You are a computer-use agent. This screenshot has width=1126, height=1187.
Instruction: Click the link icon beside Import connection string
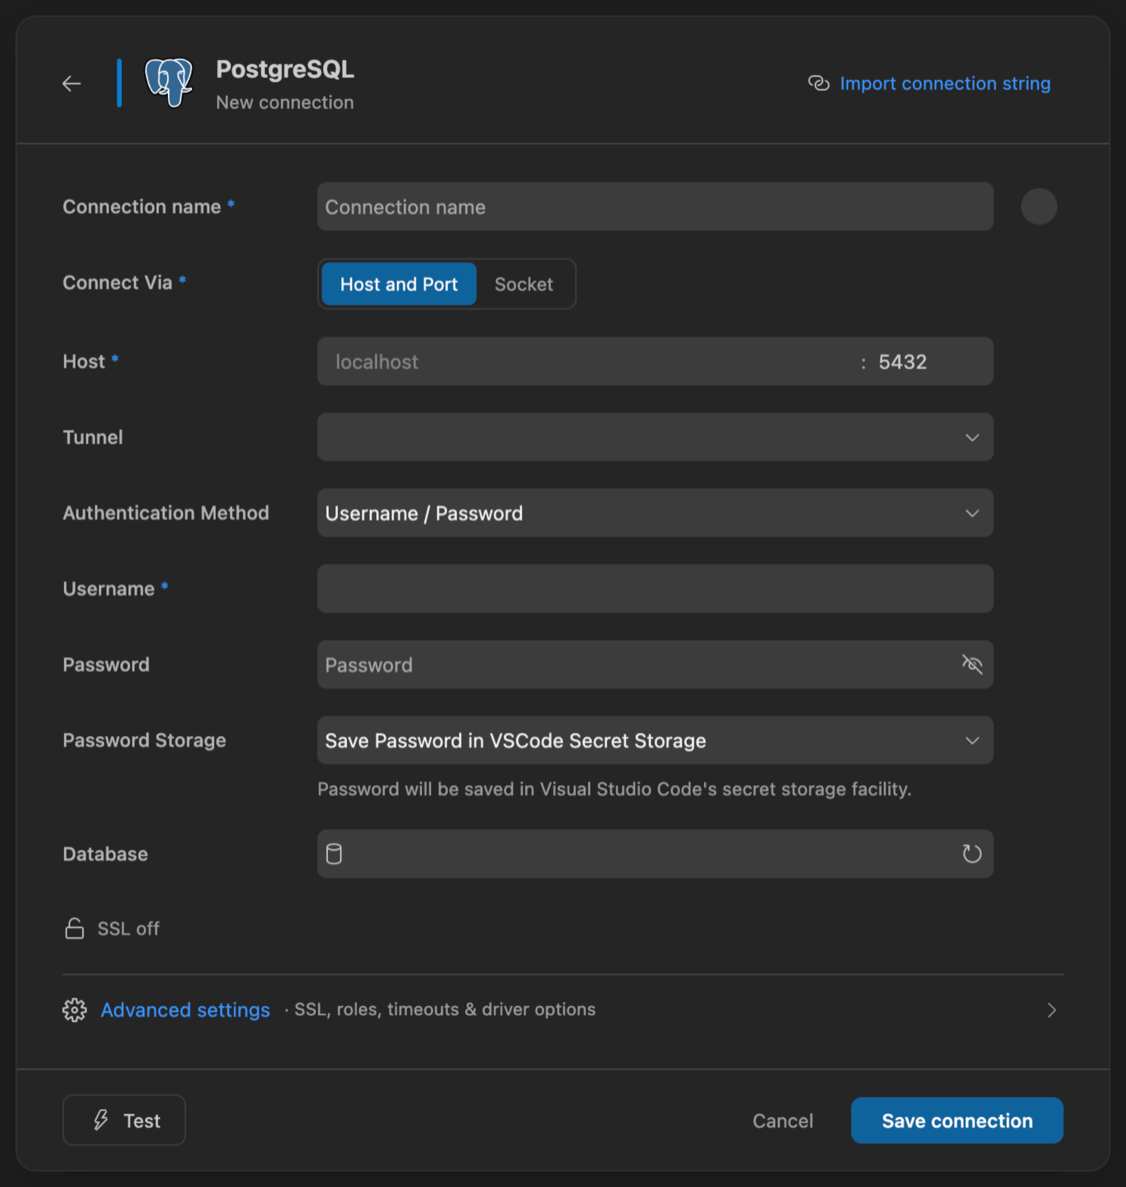818,83
